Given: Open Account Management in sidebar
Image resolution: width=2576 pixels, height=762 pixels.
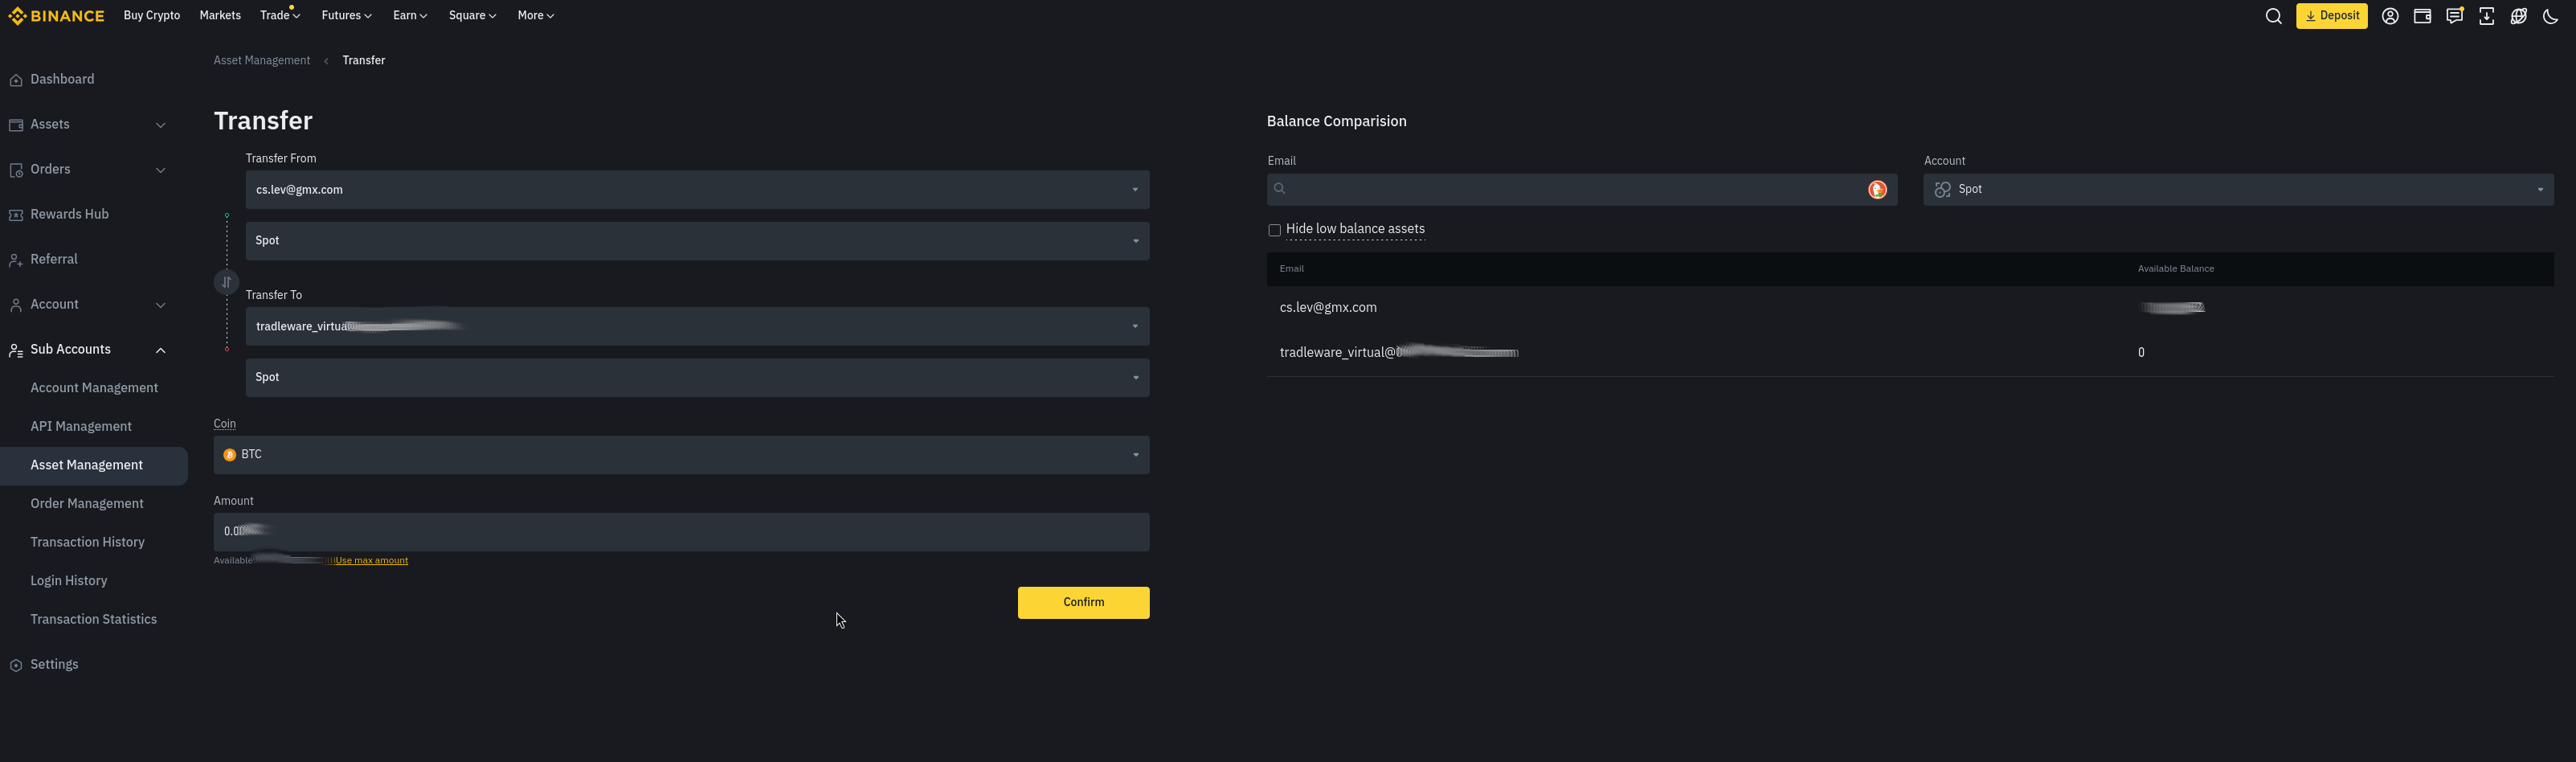Looking at the screenshot, I should tap(94, 388).
